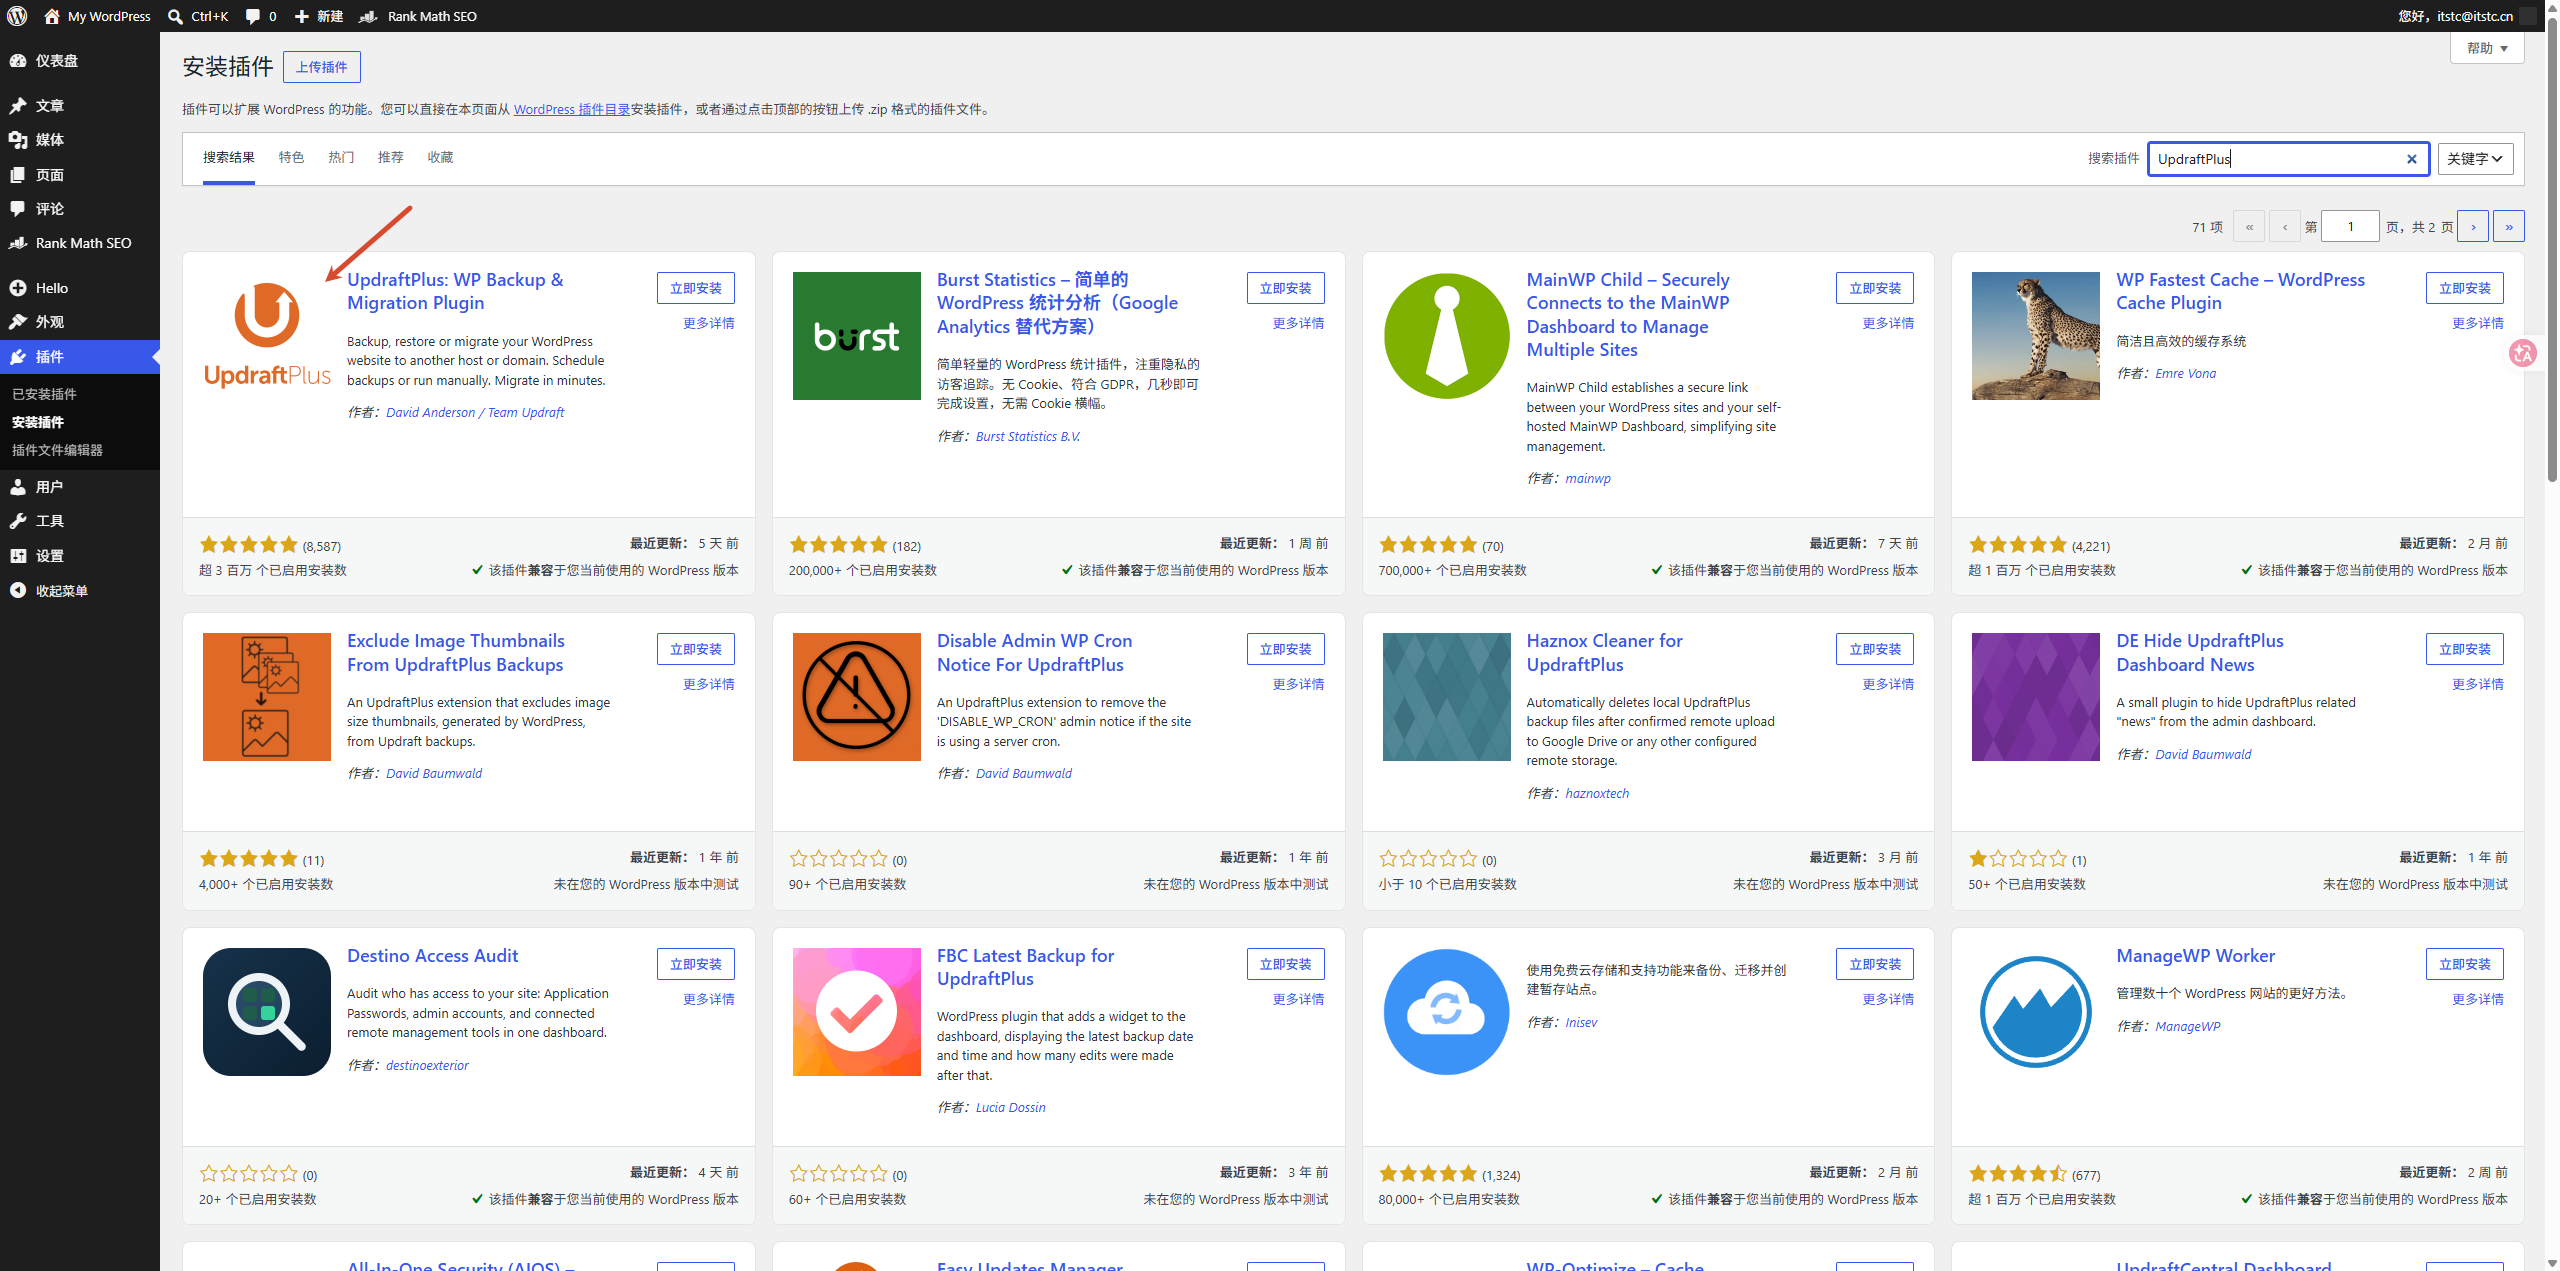Open the 仪表盘 dashboard icon

pyautogui.click(x=18, y=61)
